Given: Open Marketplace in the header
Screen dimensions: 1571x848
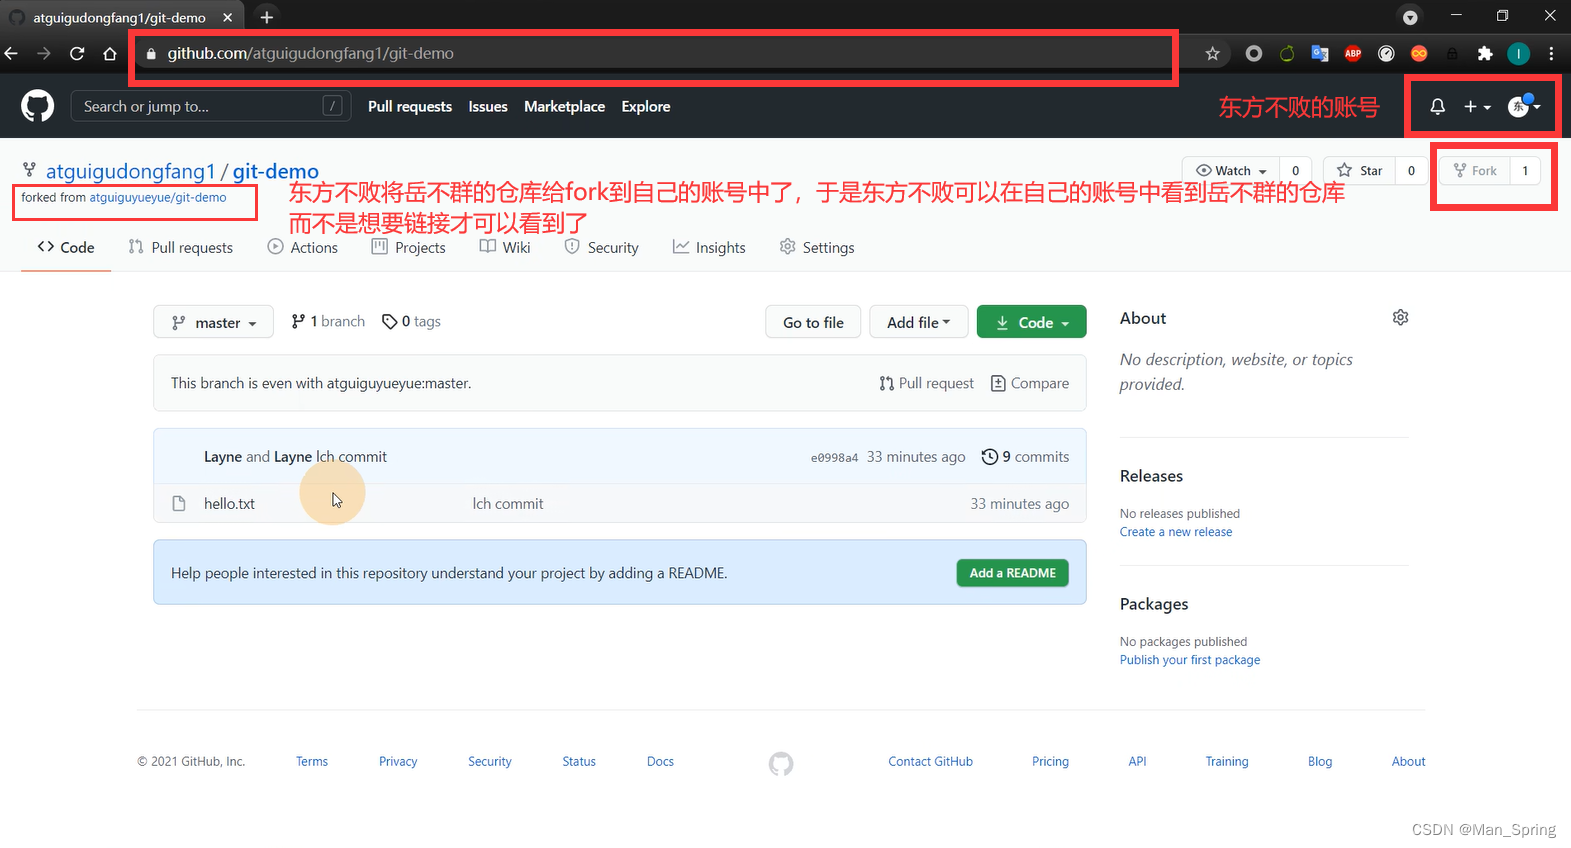Looking at the screenshot, I should (x=564, y=106).
